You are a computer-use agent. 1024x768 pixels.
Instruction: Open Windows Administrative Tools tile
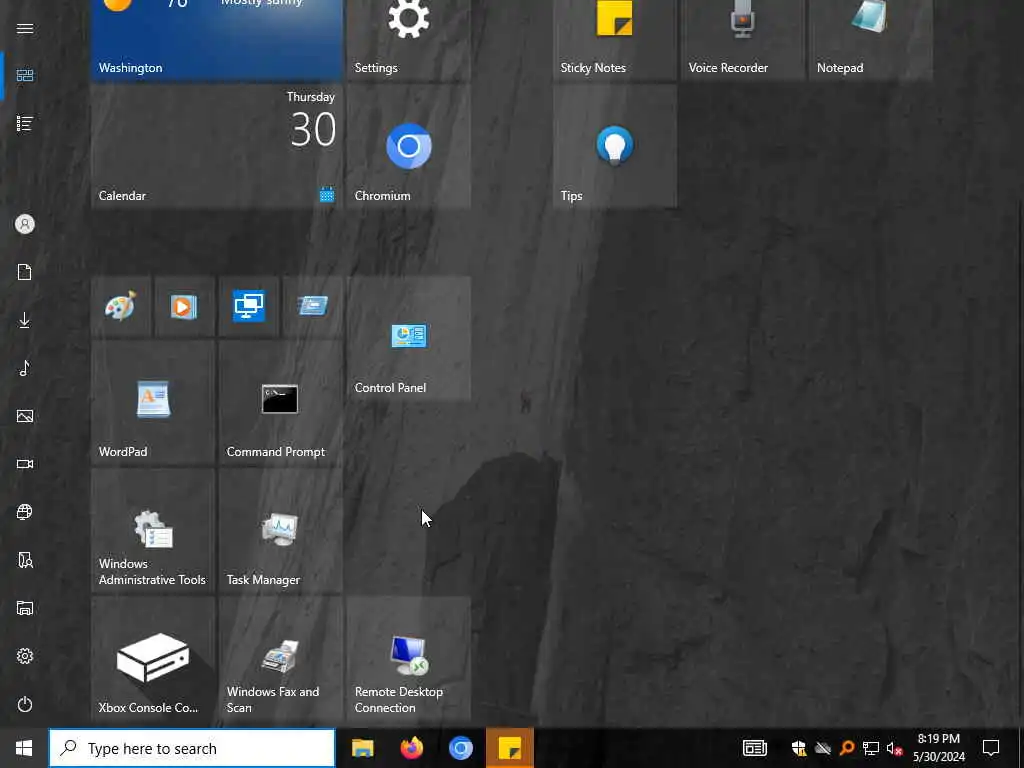click(153, 530)
